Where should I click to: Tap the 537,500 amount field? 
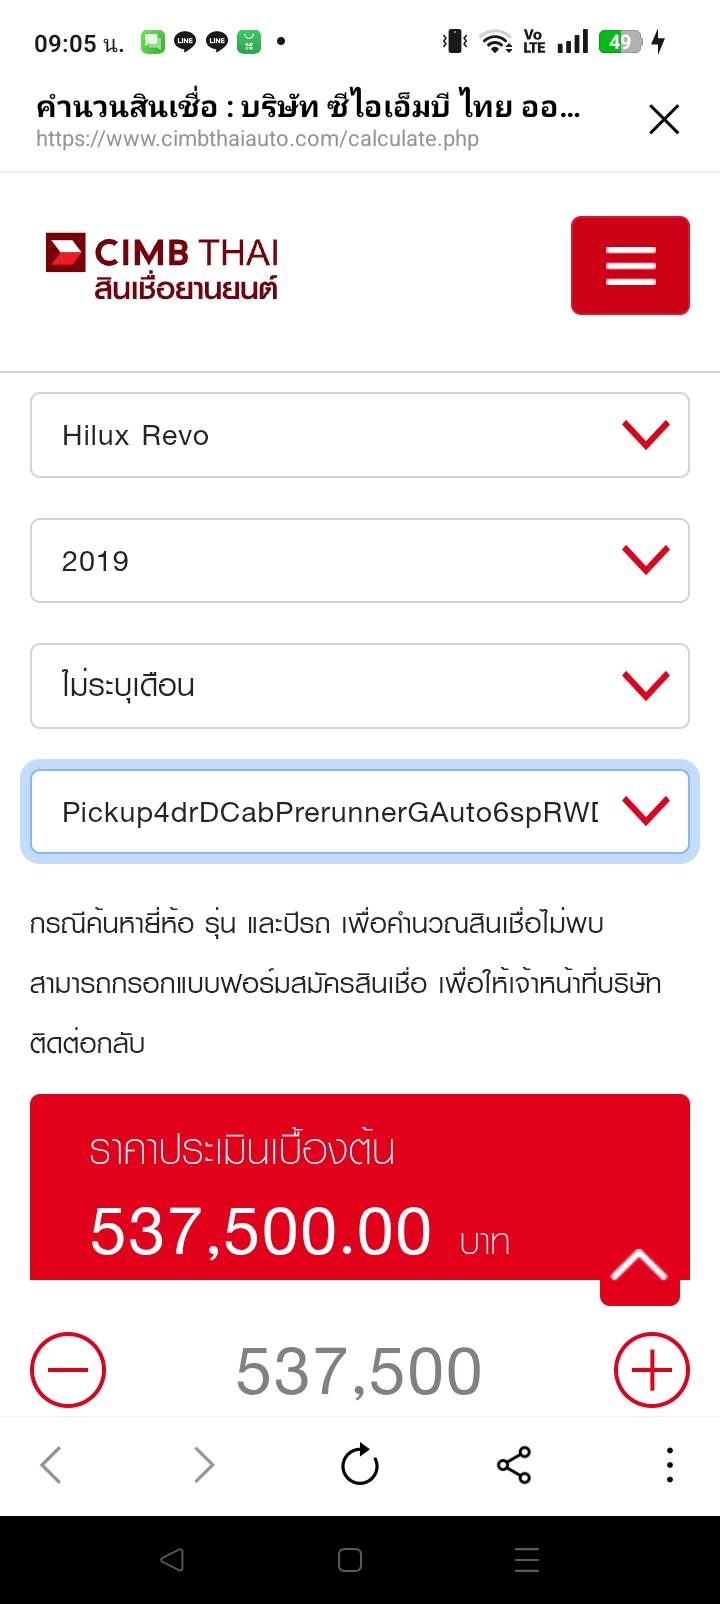coord(359,1370)
